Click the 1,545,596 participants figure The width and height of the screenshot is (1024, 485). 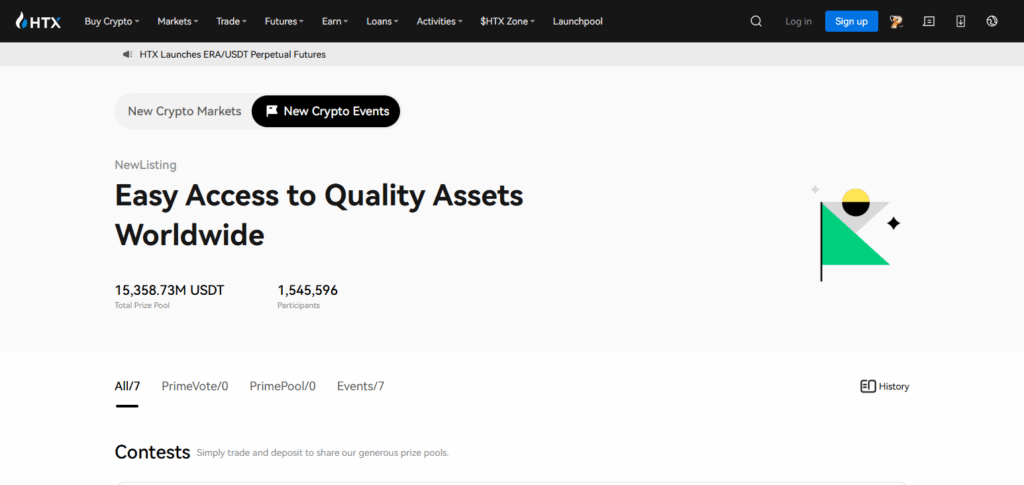point(308,290)
